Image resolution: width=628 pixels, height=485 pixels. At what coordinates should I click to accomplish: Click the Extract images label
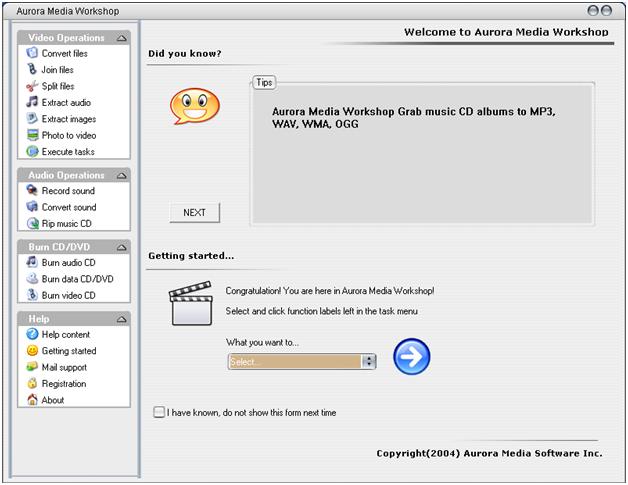pos(69,119)
